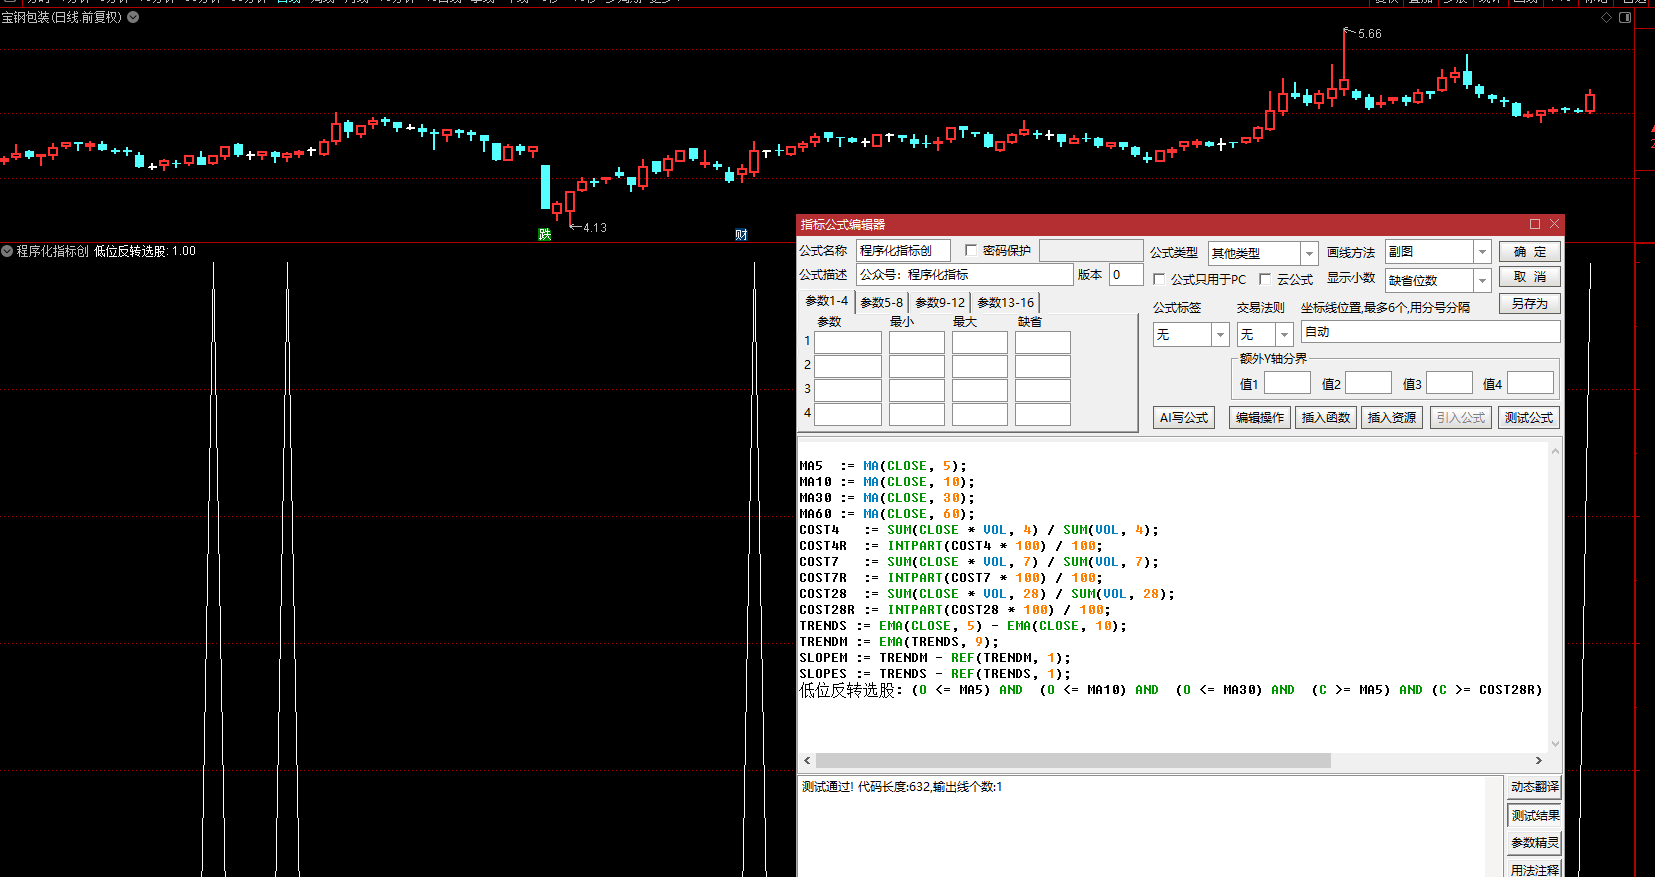Open the 公式类型 dropdown

point(1309,253)
